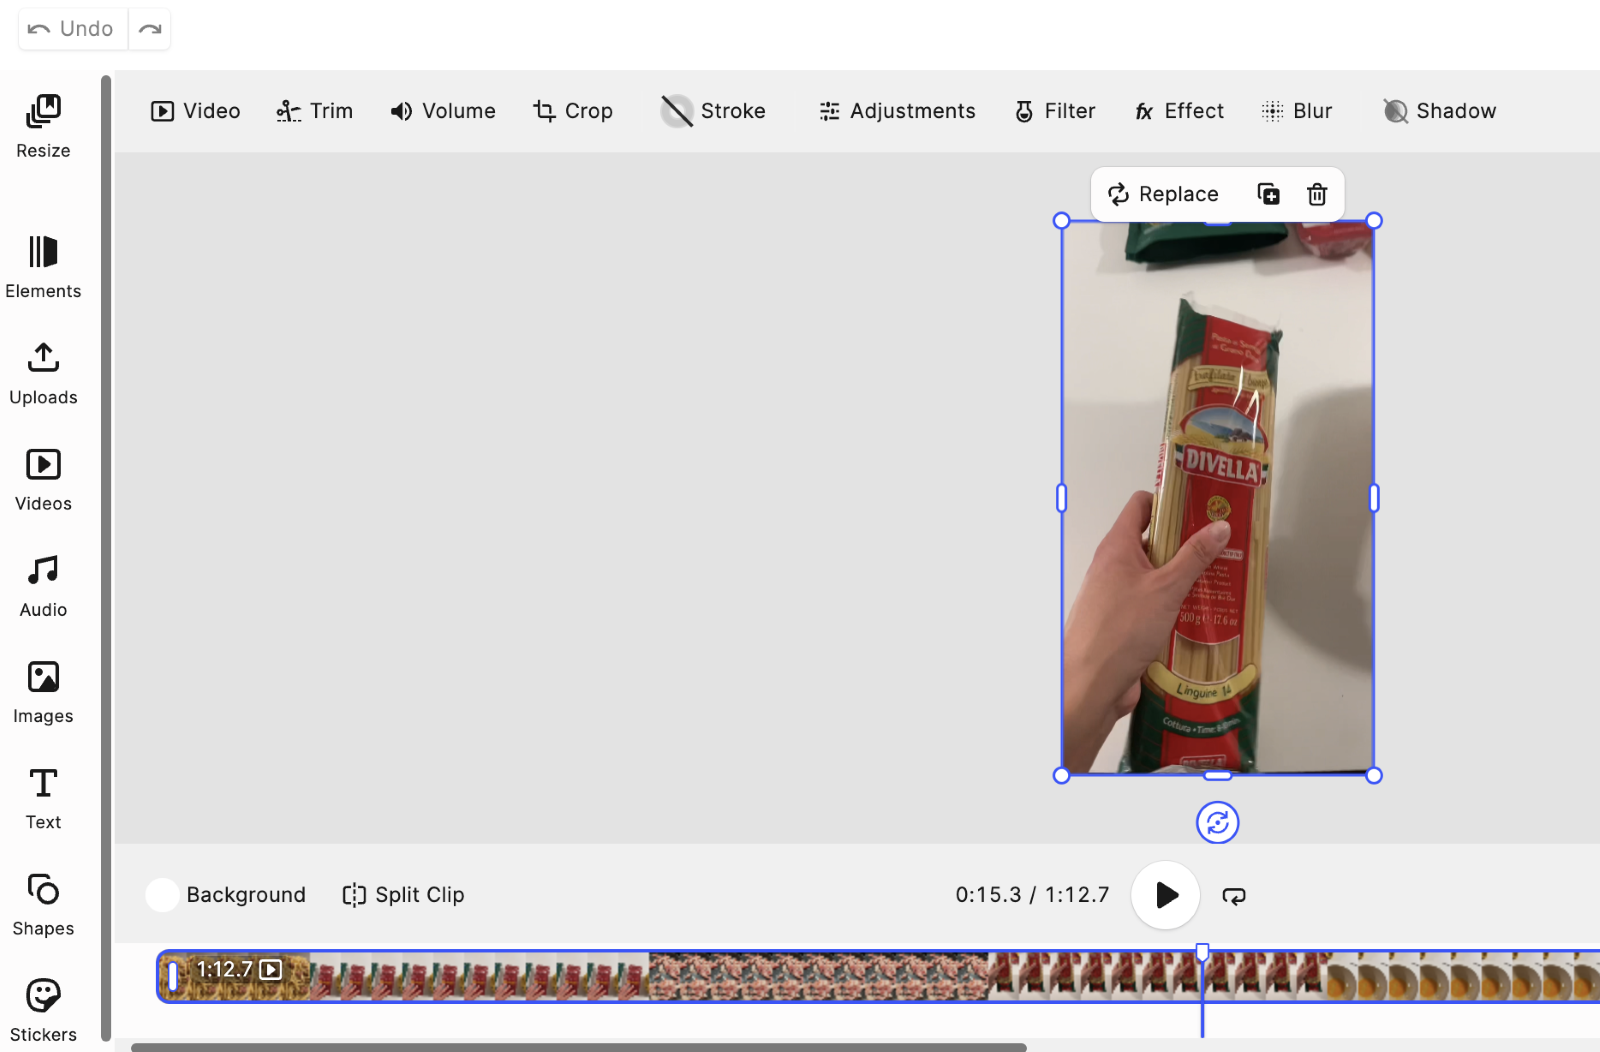Open the Trim tool
This screenshot has height=1052, width=1600.
pyautogui.click(x=315, y=111)
